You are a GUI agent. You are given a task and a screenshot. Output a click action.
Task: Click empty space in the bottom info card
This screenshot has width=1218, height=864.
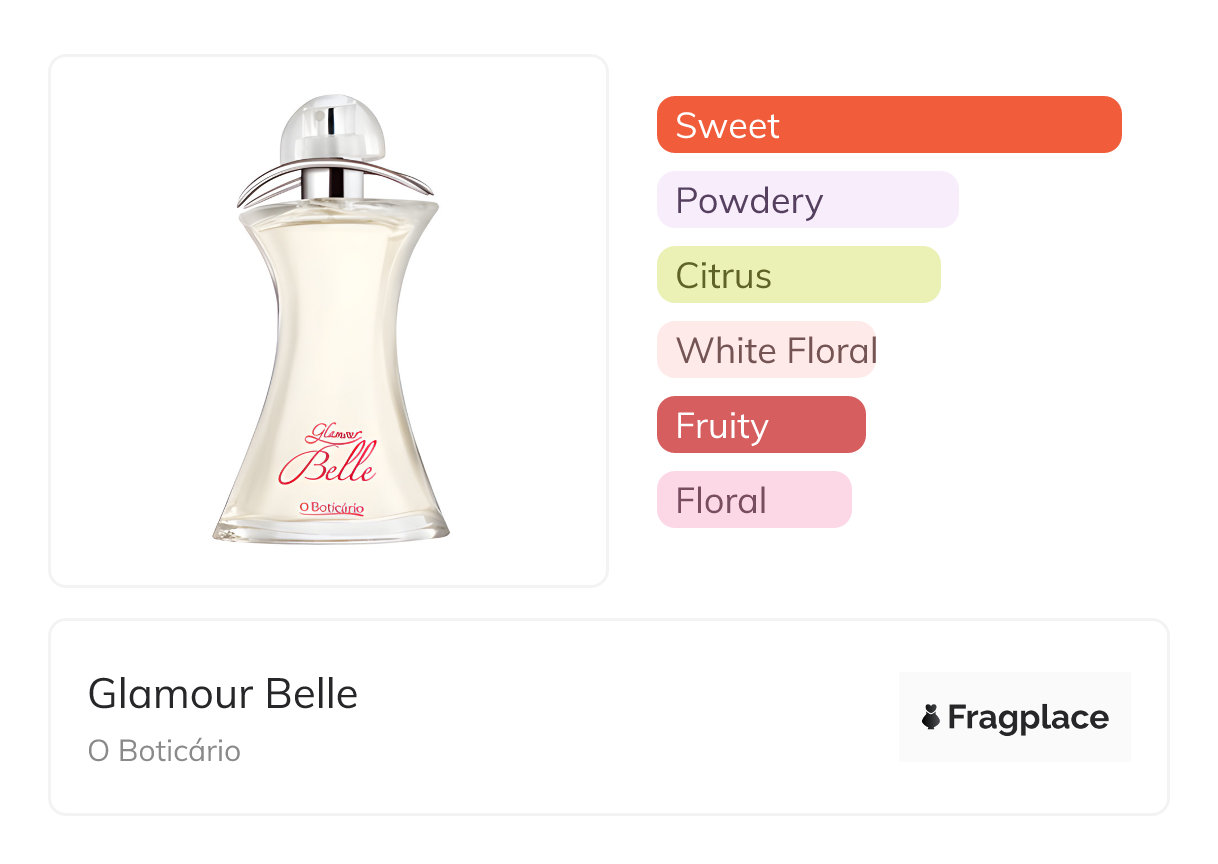620,720
